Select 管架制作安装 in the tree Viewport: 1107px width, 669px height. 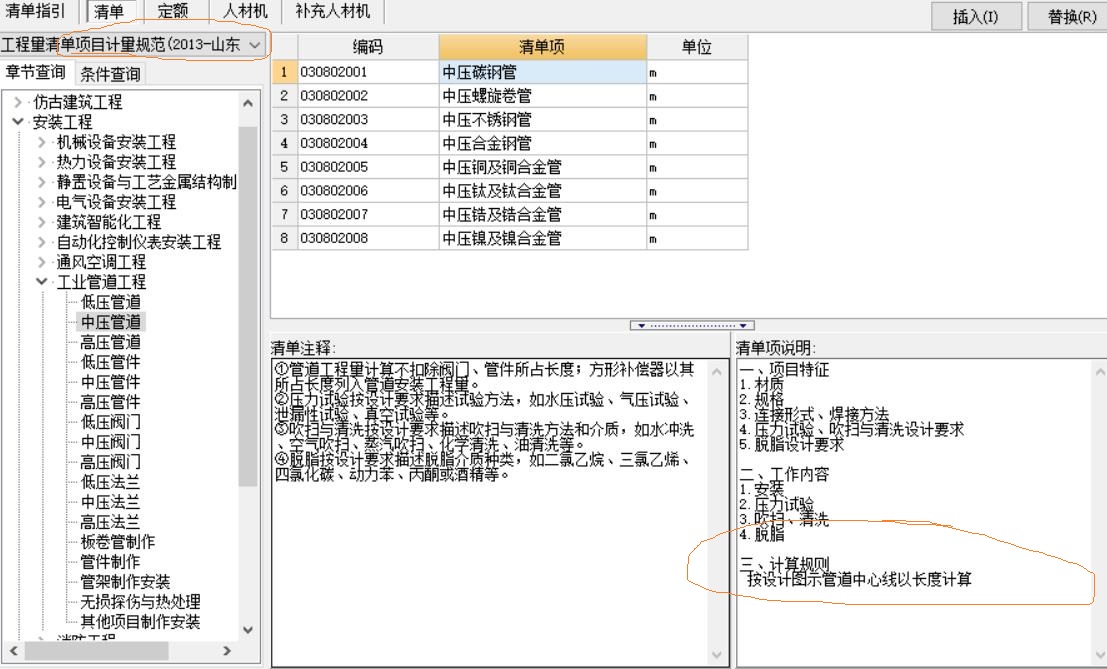126,582
